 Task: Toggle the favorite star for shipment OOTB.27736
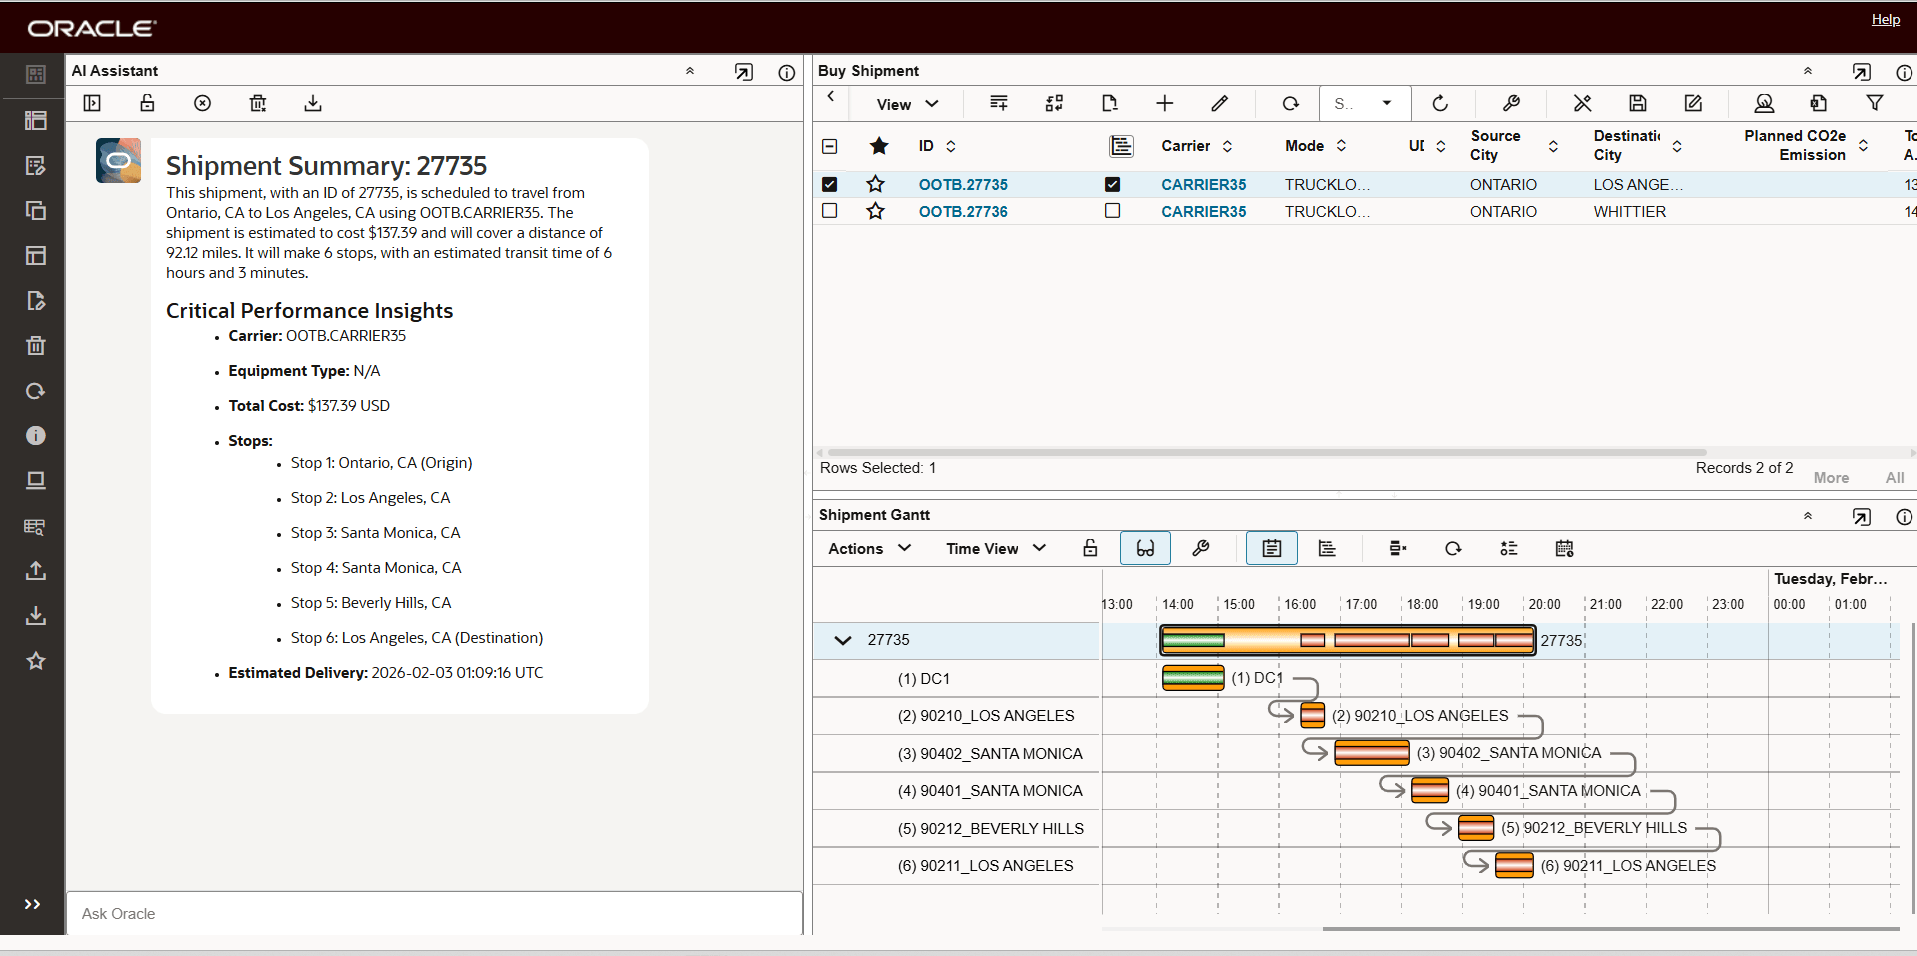coord(875,211)
